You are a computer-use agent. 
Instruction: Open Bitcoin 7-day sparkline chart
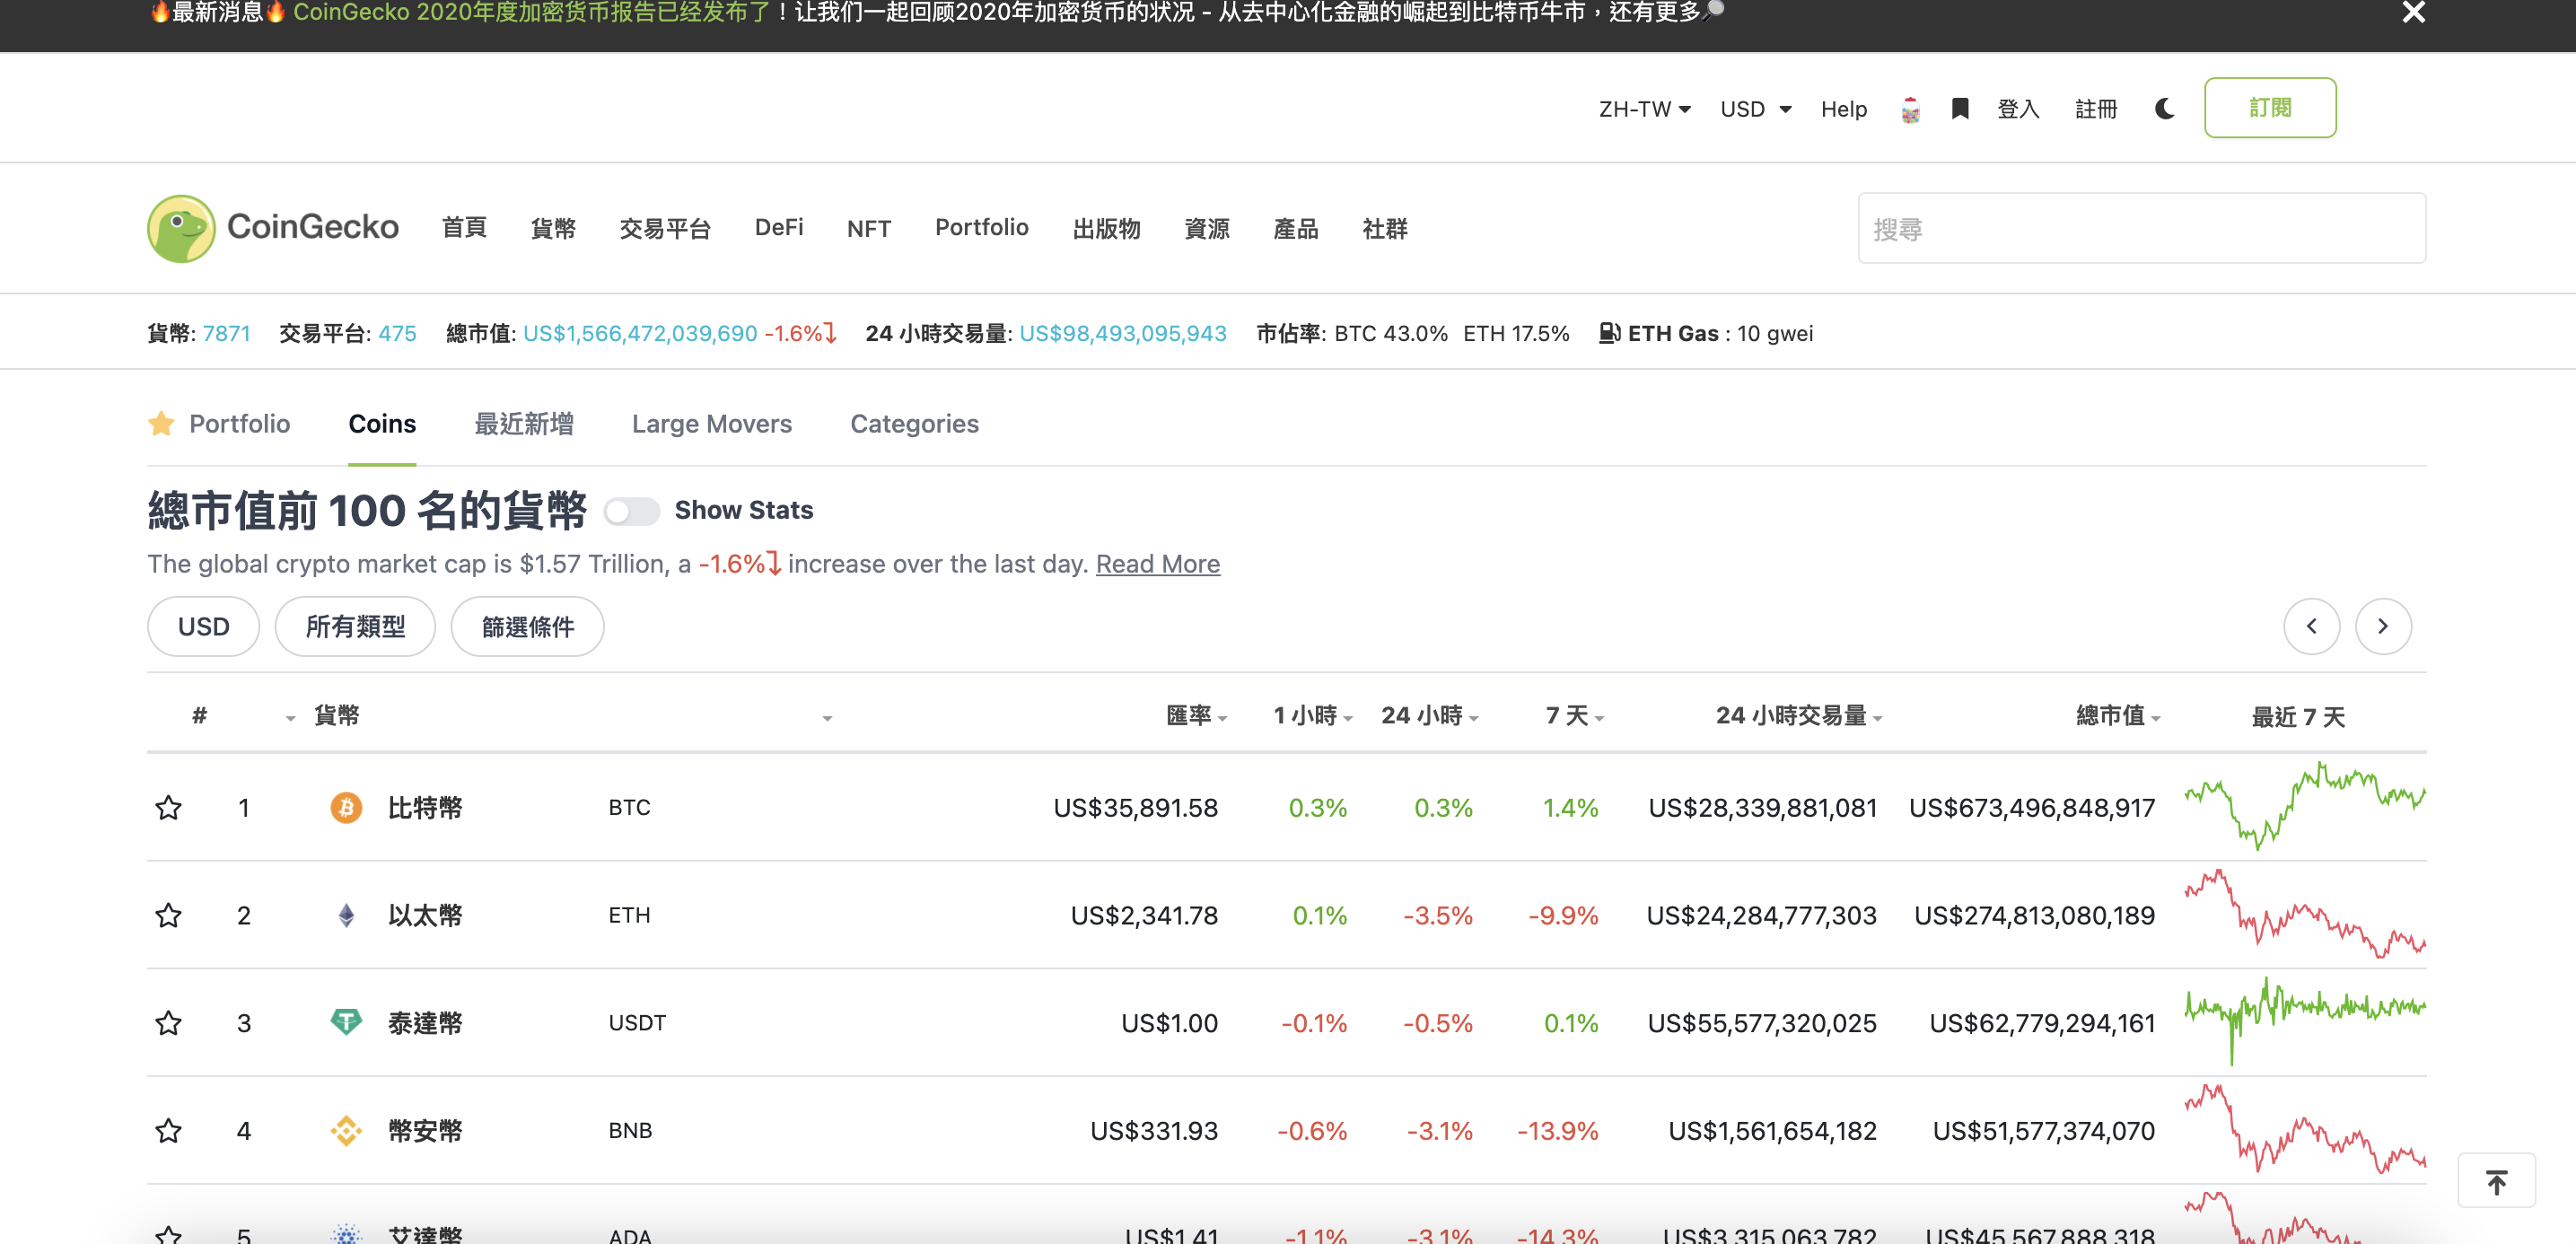[2305, 805]
